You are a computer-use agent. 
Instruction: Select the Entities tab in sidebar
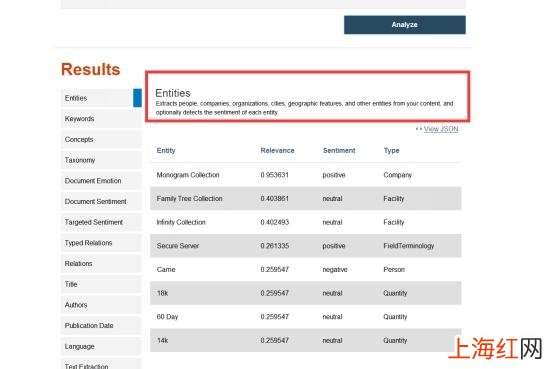tap(101, 98)
